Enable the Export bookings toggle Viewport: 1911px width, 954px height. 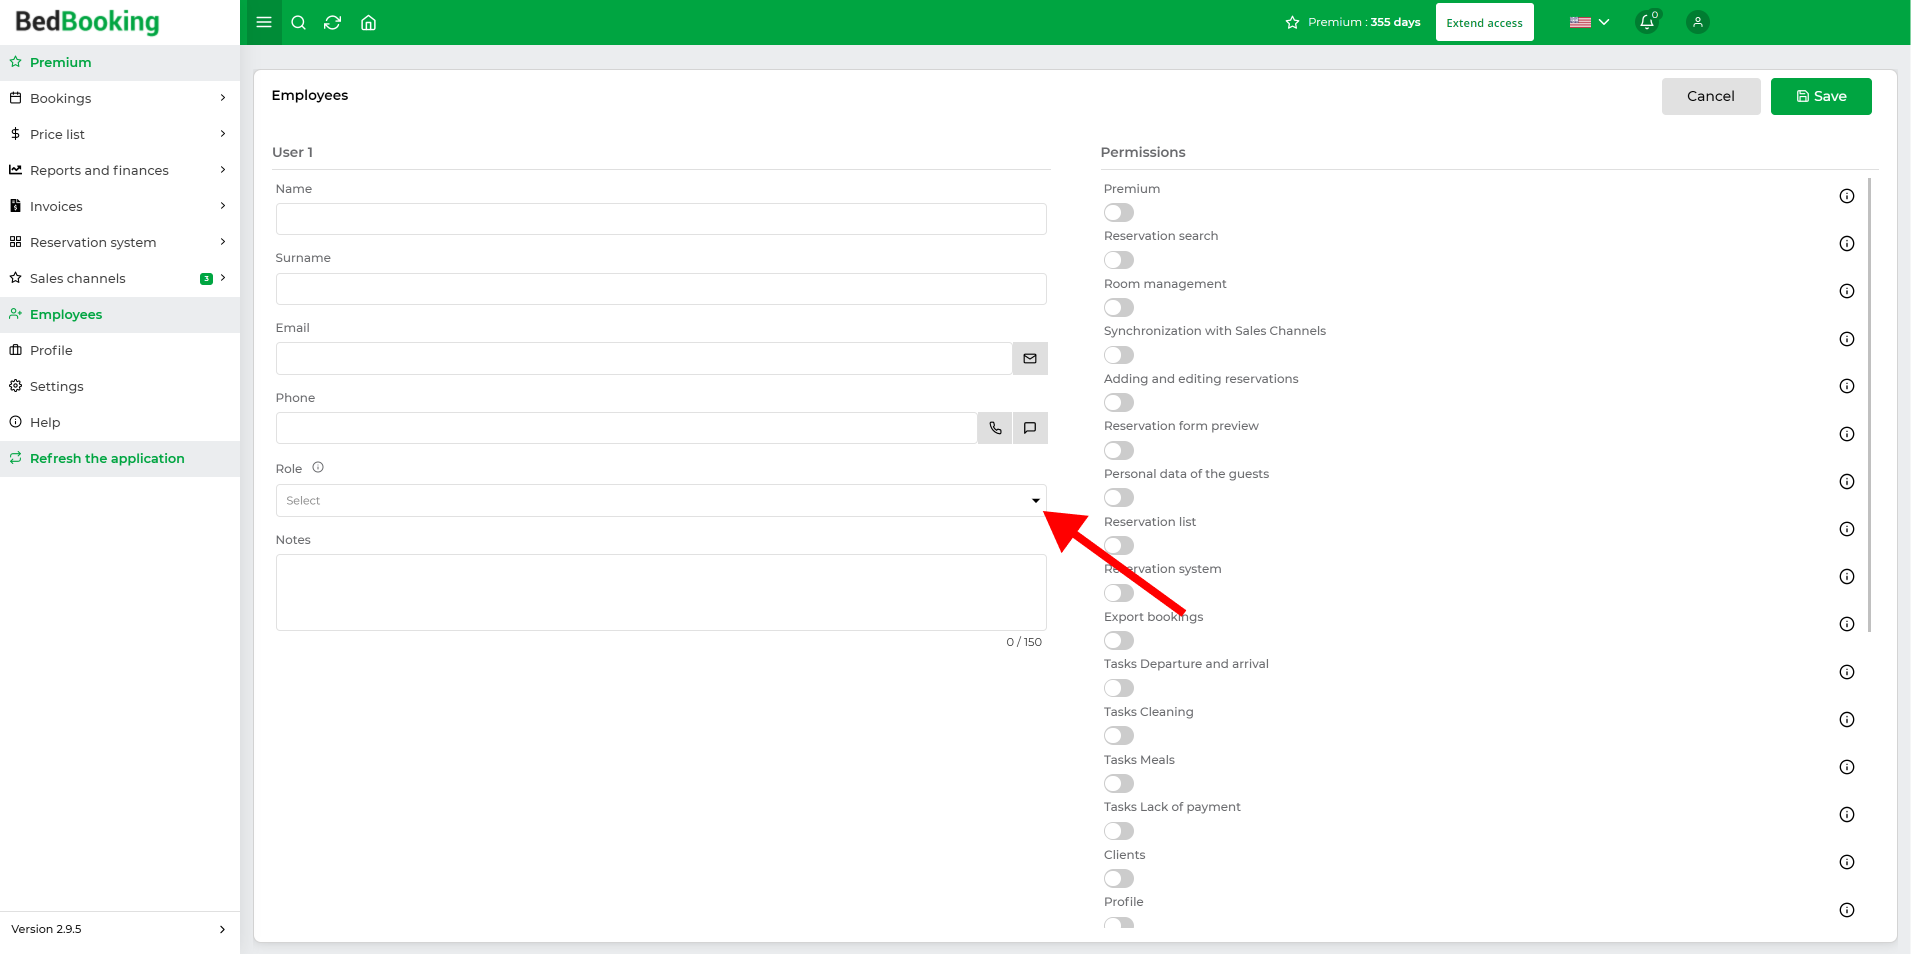click(x=1119, y=640)
